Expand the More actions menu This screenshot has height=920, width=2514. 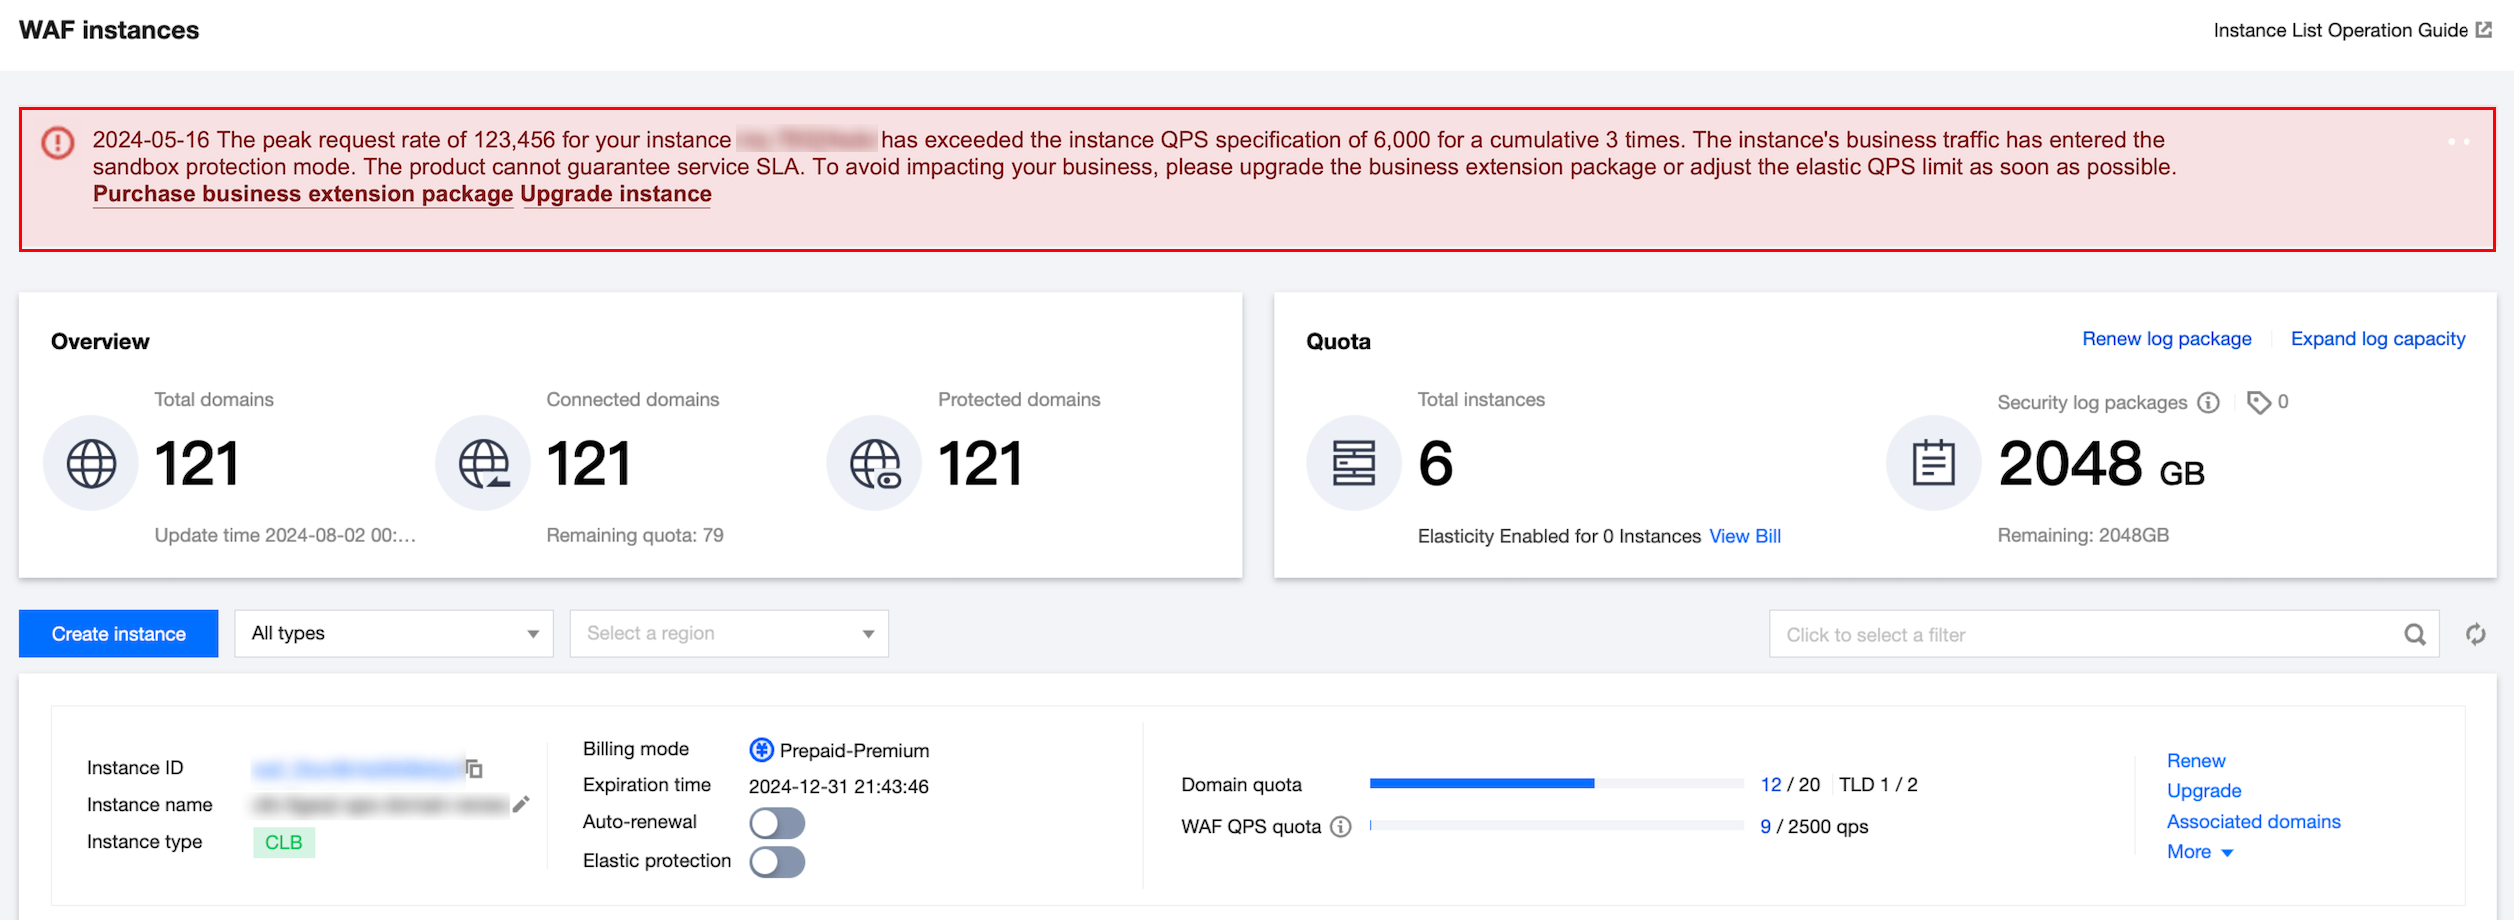click(x=2199, y=852)
